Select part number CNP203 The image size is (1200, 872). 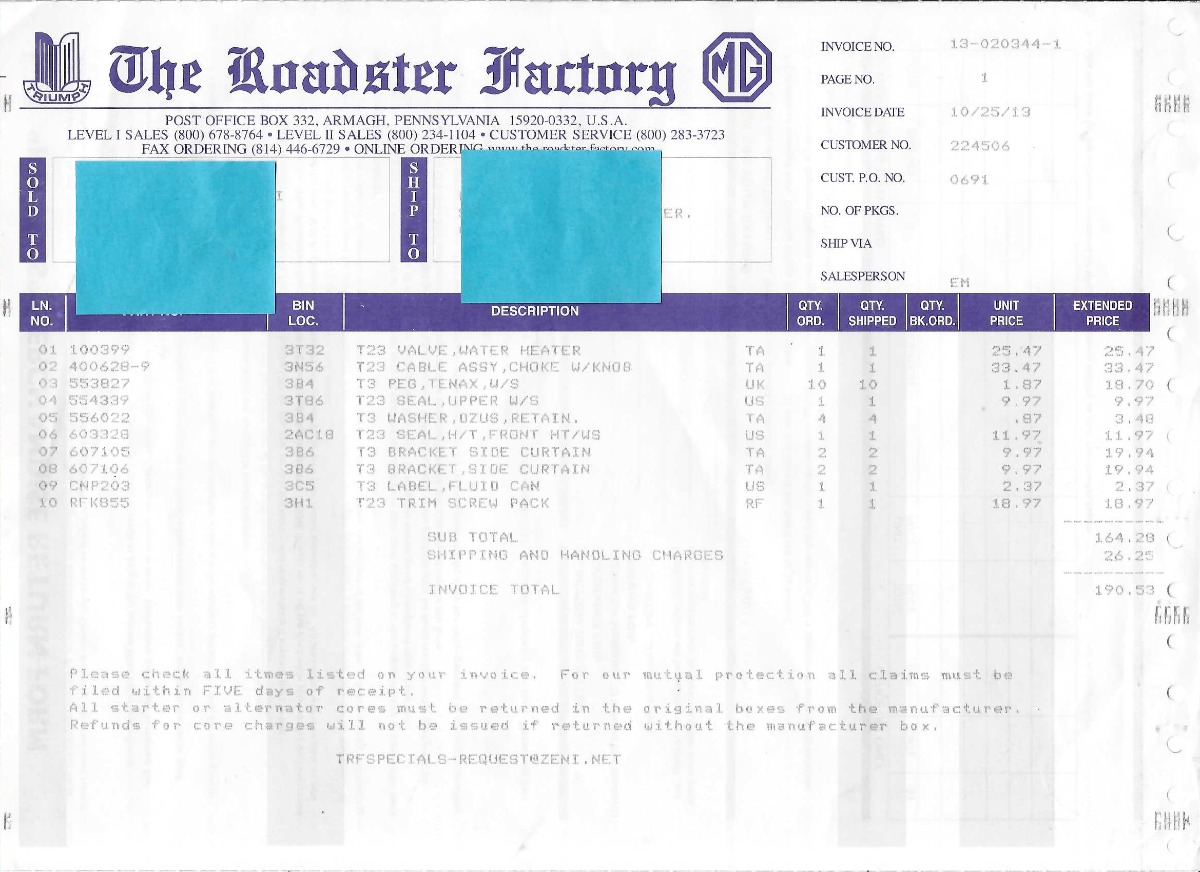tap(99, 486)
